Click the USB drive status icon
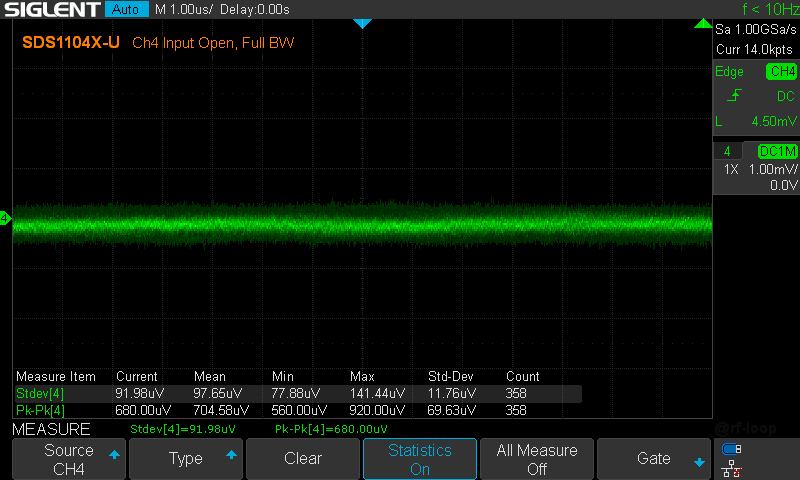 (x=732, y=449)
